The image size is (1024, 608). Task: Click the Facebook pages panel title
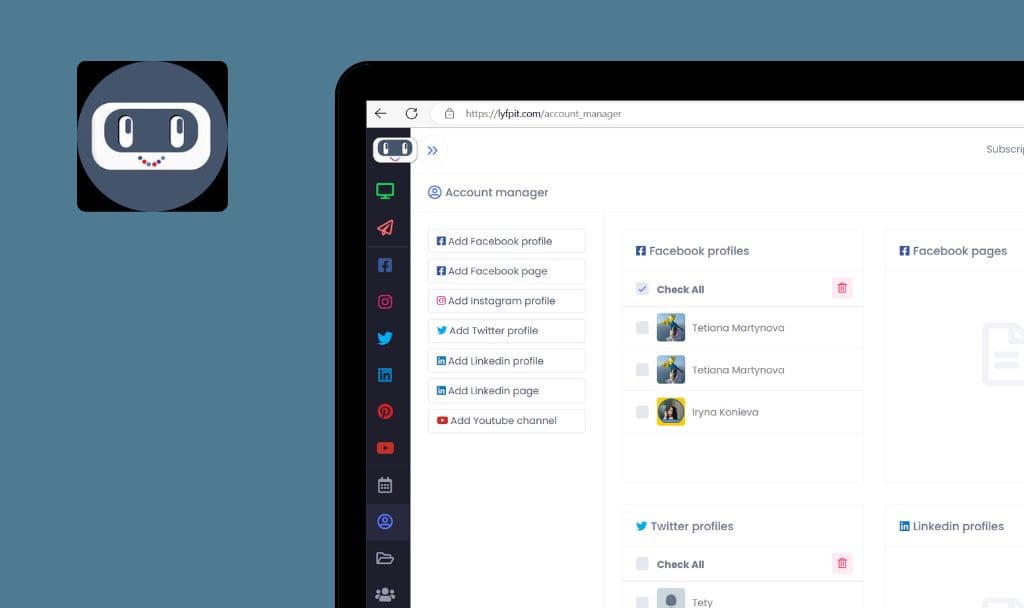[960, 251]
